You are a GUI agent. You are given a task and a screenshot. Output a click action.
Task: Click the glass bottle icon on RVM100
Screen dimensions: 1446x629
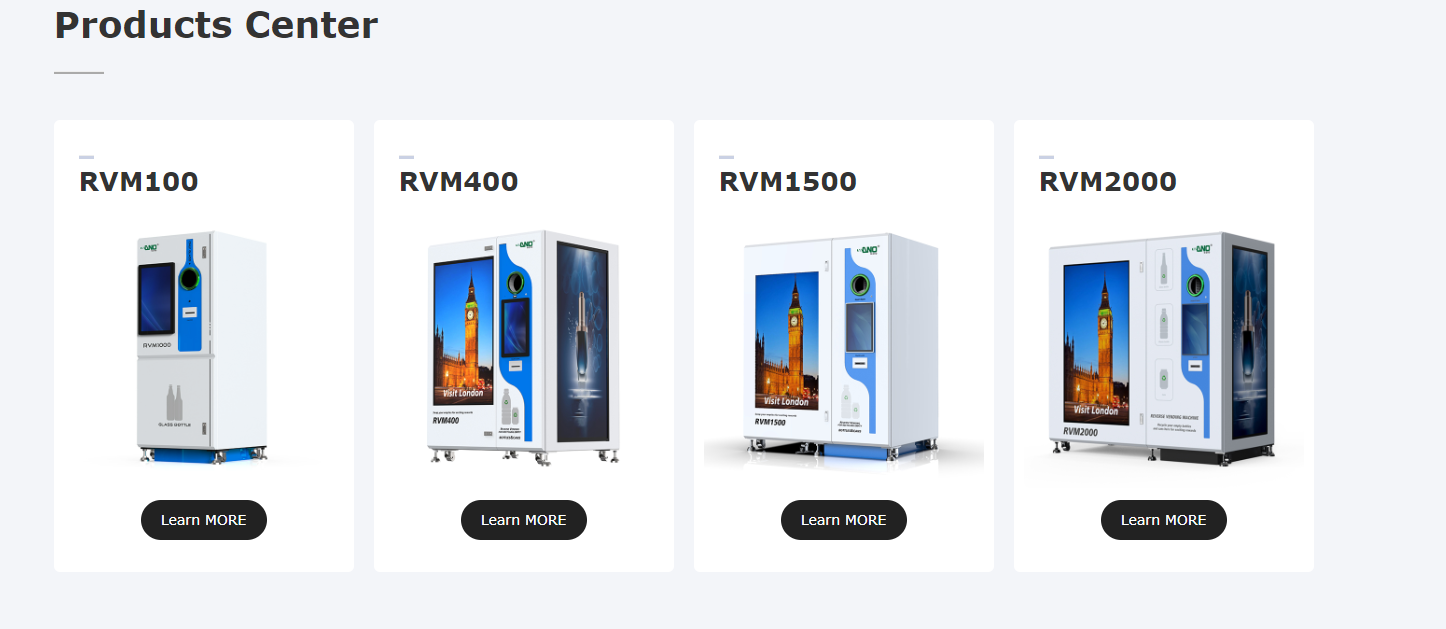point(174,403)
